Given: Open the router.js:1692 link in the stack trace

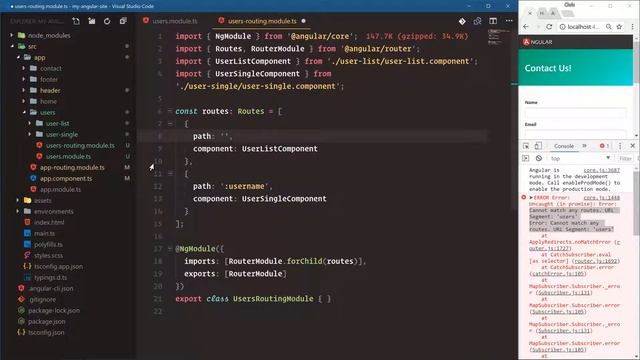Looking at the screenshot, I should (x=597, y=261).
